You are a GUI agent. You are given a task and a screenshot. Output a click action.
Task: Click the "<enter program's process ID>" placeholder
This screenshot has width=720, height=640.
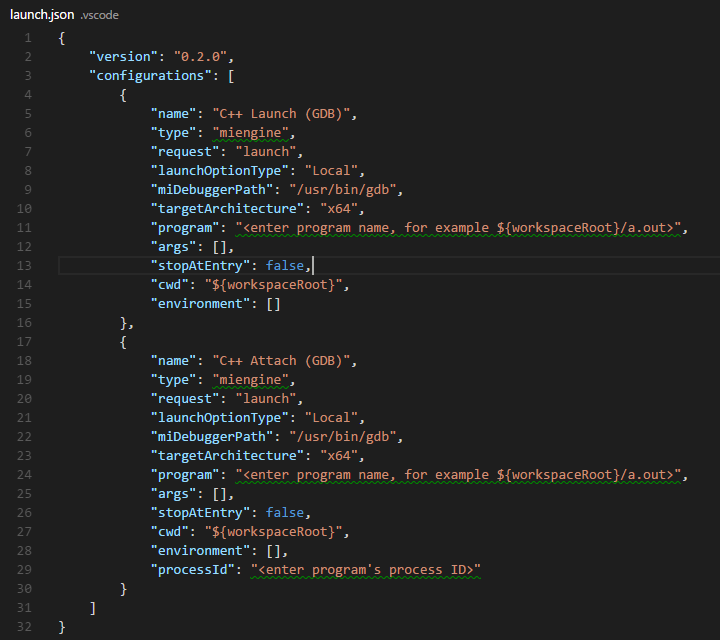coord(367,569)
